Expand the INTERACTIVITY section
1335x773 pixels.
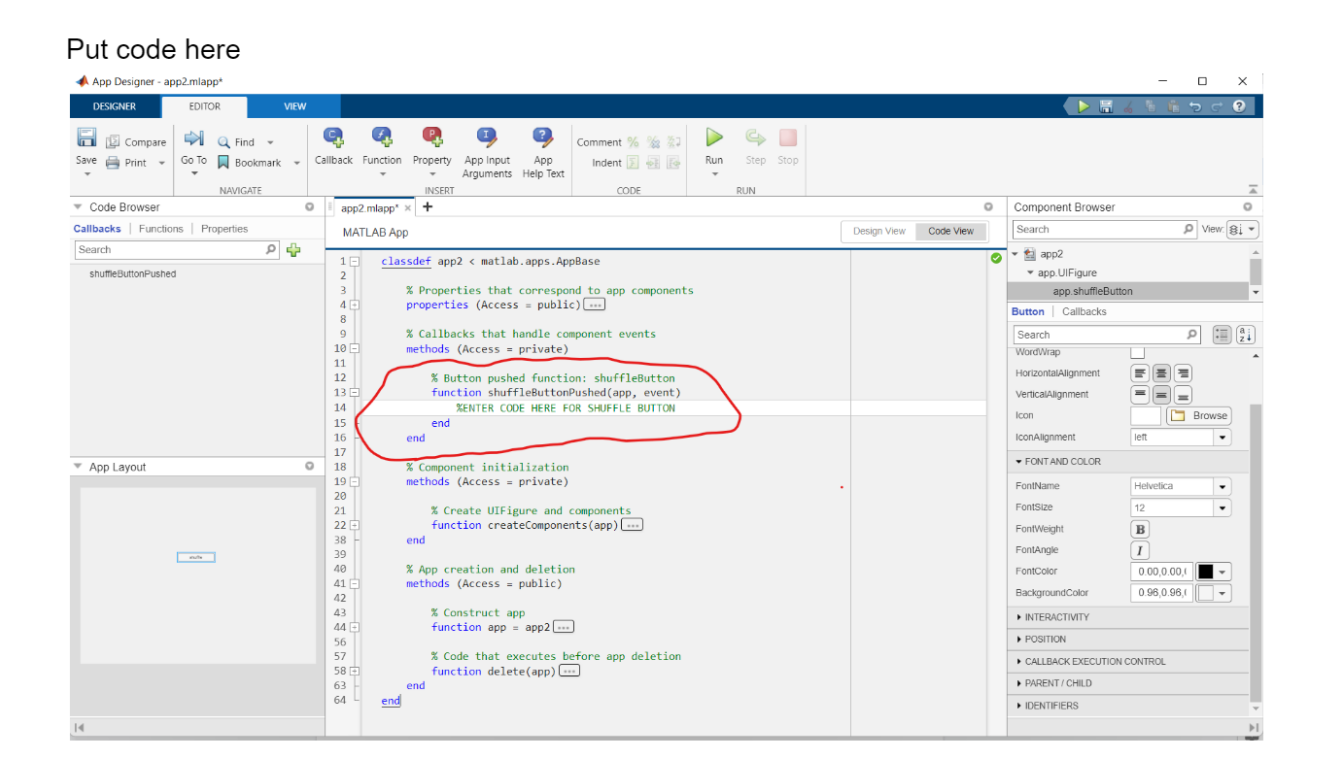pos(1056,617)
